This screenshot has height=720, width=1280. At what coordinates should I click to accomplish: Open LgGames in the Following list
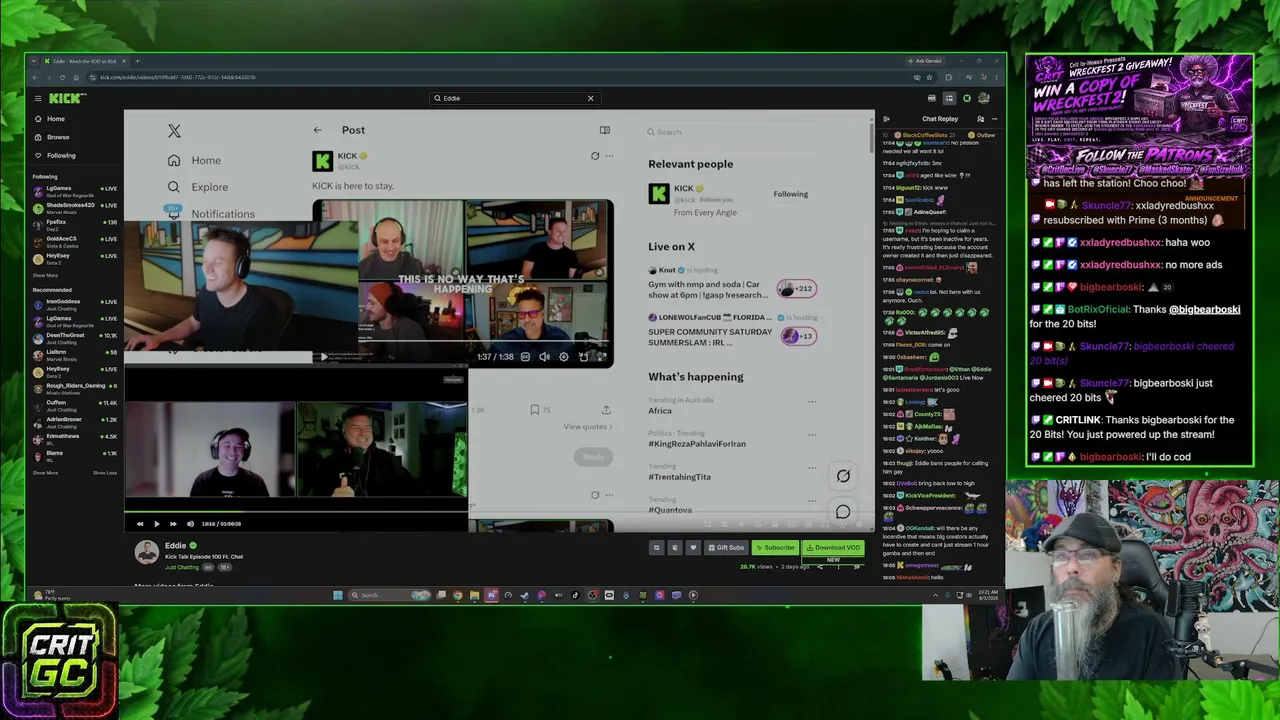pyautogui.click(x=75, y=190)
